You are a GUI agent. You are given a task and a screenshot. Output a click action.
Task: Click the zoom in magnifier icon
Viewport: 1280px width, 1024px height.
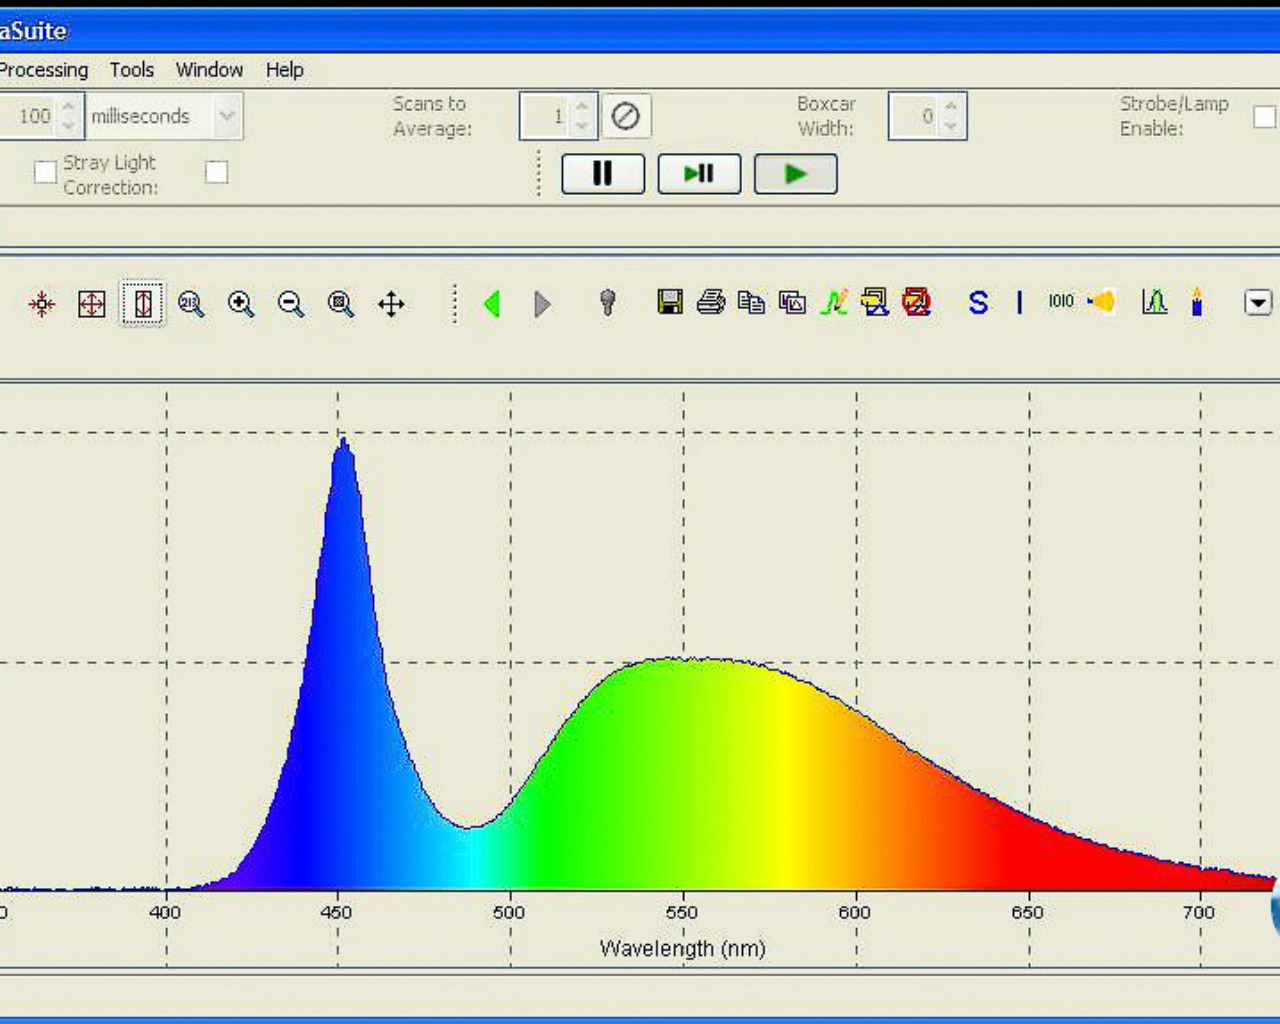(x=241, y=304)
